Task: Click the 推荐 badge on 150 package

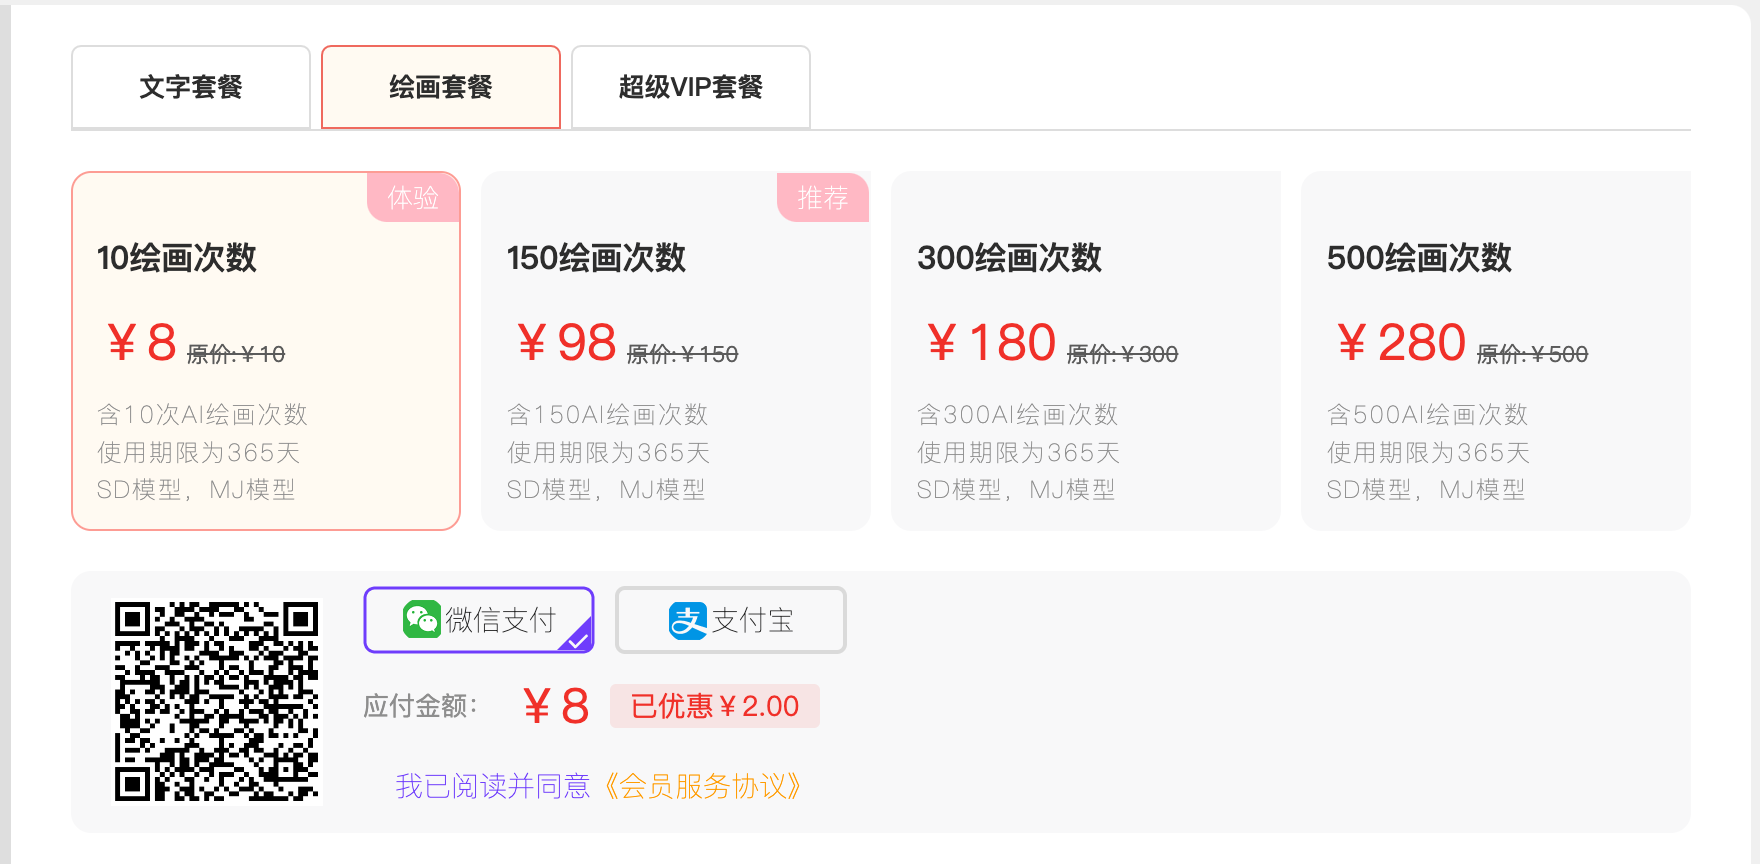Action: (822, 198)
